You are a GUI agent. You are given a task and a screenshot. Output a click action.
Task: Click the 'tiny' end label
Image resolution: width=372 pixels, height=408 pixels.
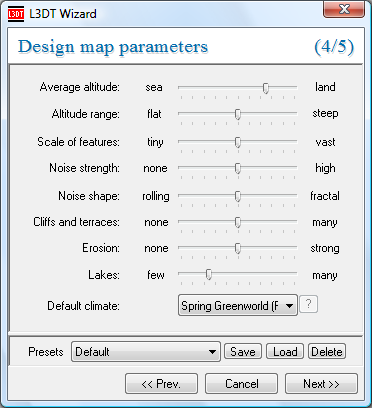pyautogui.click(x=155, y=142)
